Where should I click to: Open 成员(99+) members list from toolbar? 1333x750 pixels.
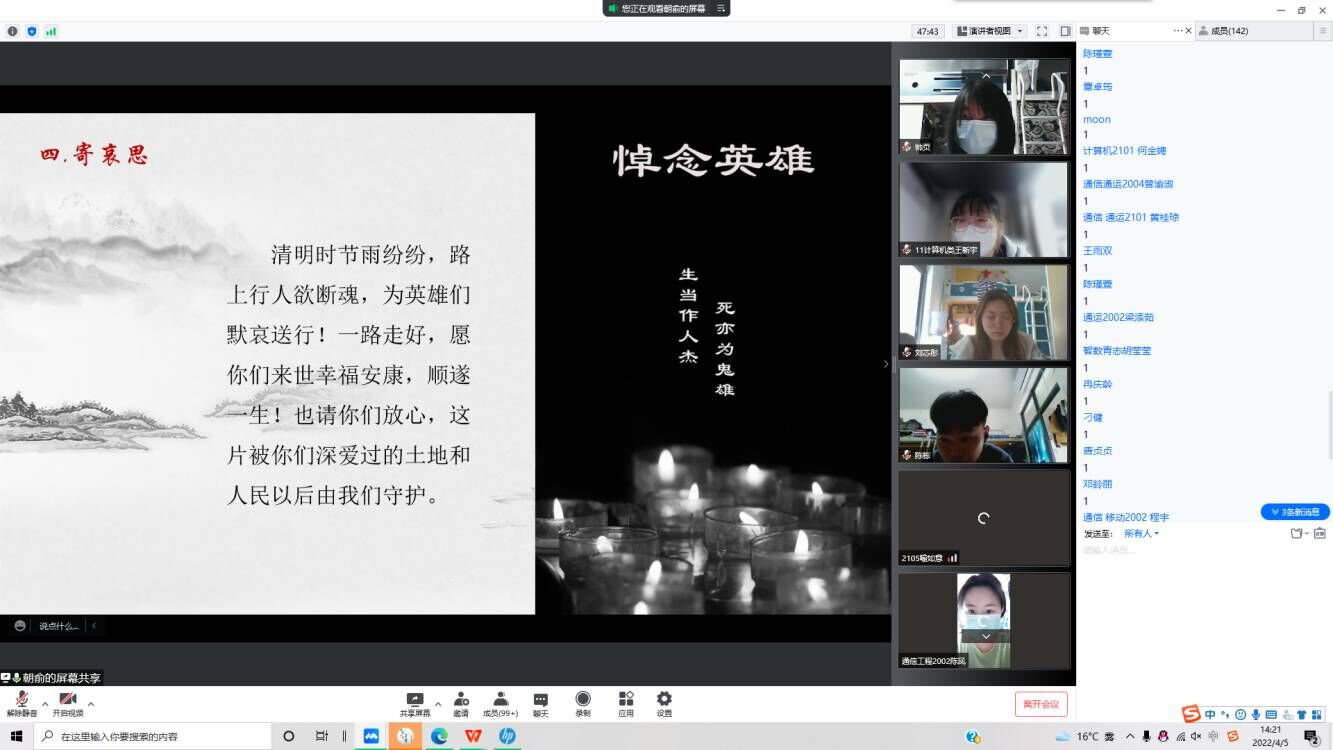coord(500,702)
